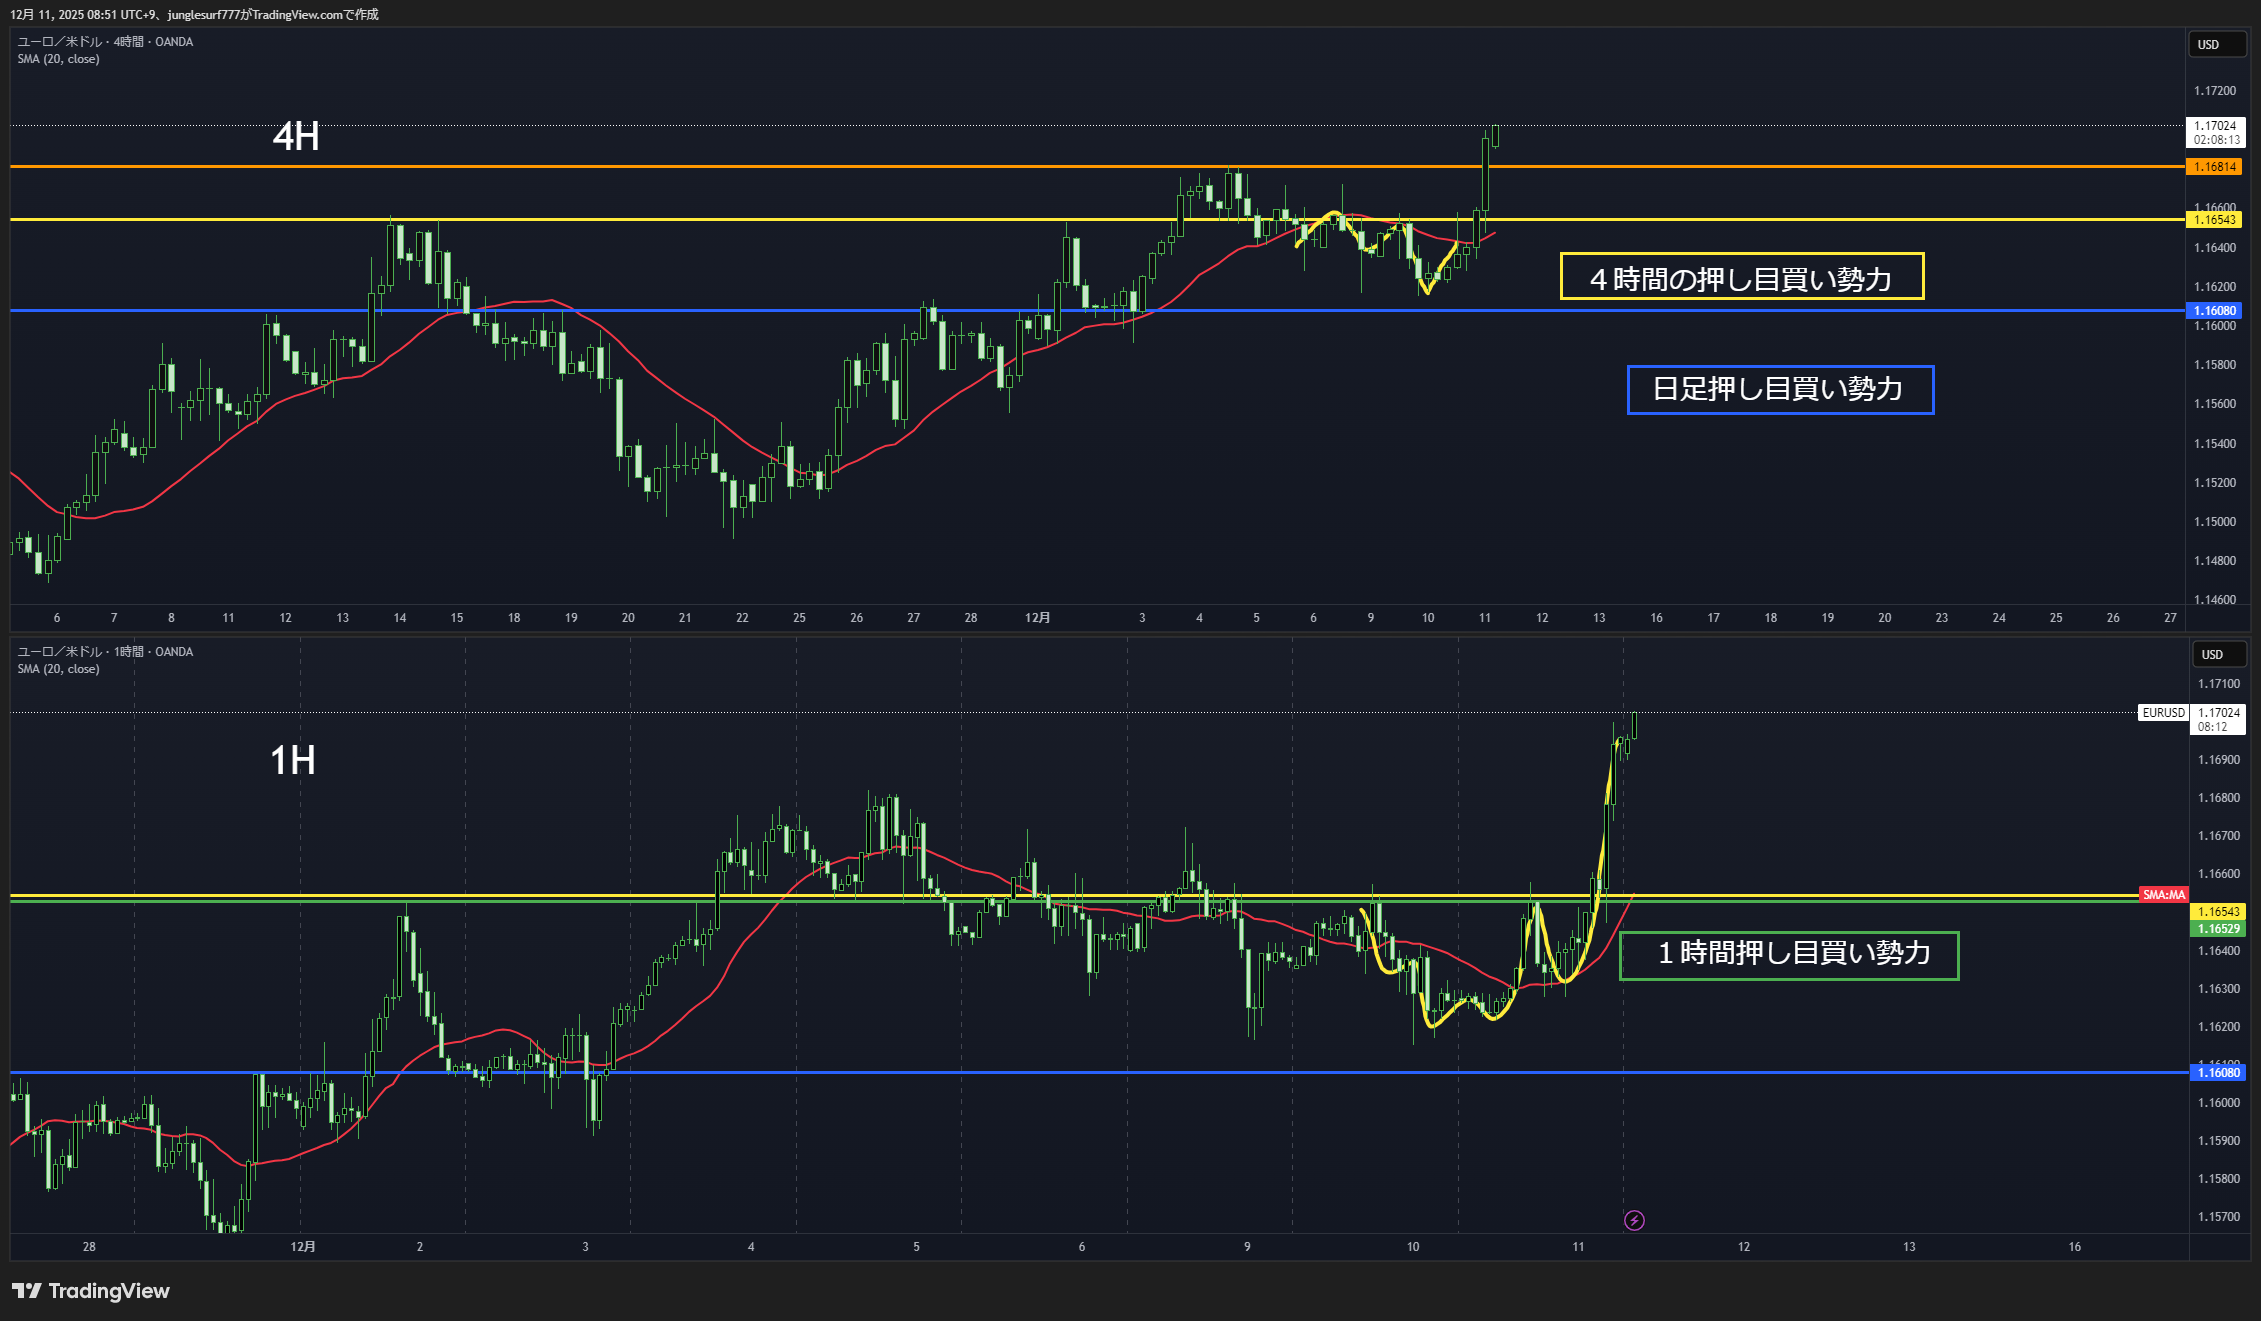Click the yellow 1.16543 label on 1H chart
This screenshot has height=1321, width=2261.
pos(2217,912)
